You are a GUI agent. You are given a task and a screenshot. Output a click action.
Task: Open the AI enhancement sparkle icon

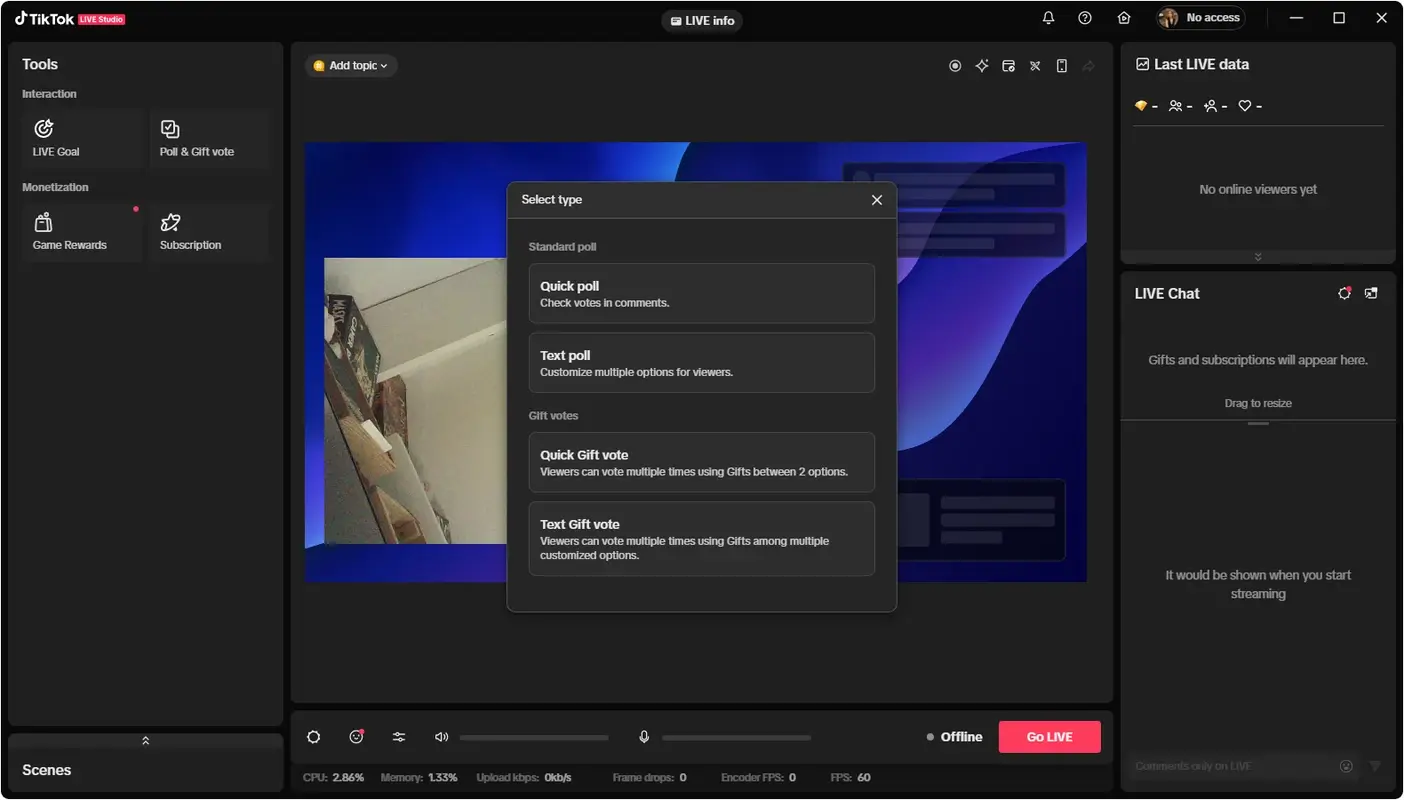click(981, 65)
